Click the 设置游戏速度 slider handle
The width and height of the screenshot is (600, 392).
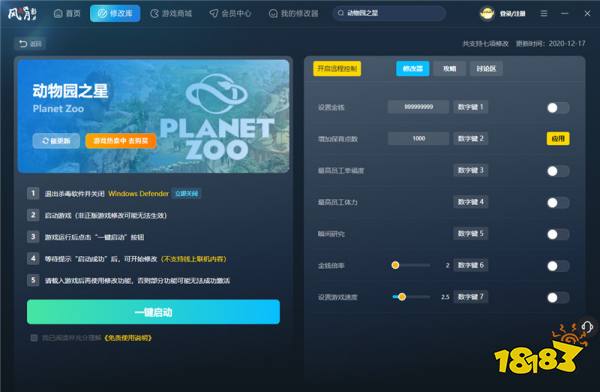401,297
